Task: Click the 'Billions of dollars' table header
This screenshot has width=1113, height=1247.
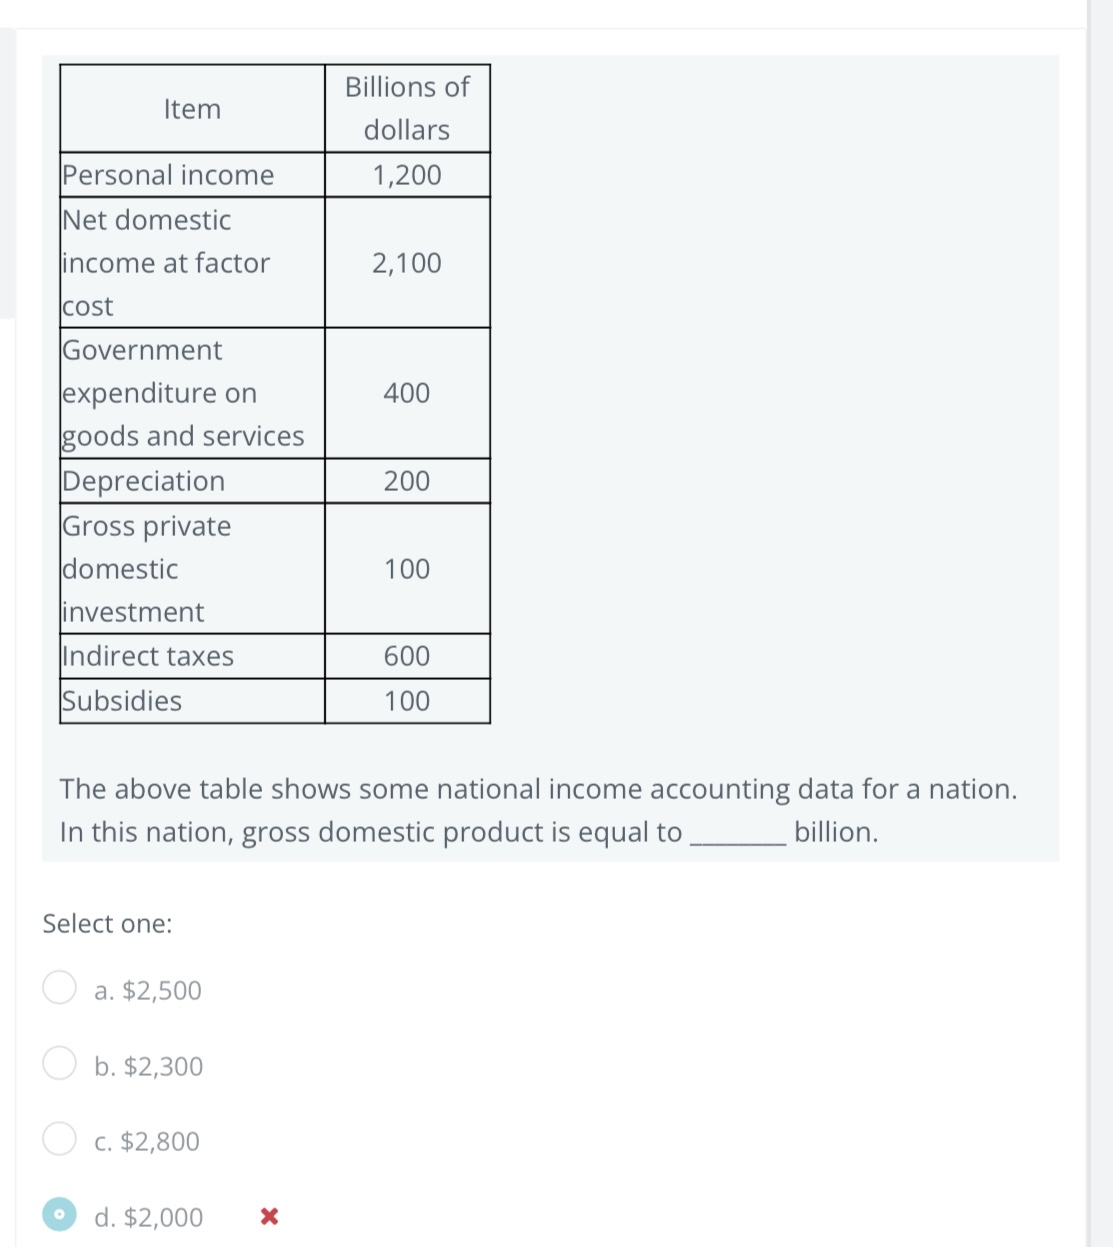Action: click(406, 108)
